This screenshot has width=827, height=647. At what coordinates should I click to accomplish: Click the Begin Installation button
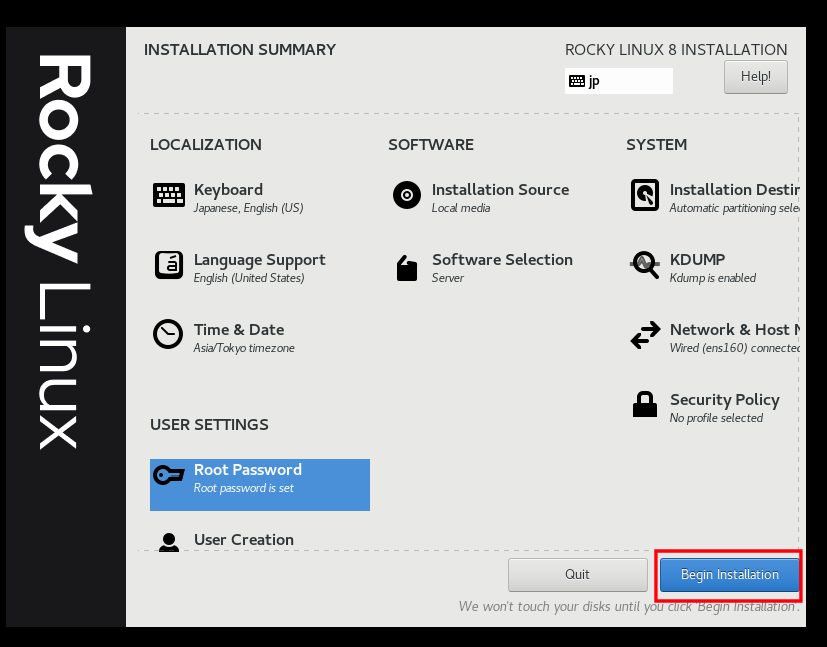click(729, 574)
